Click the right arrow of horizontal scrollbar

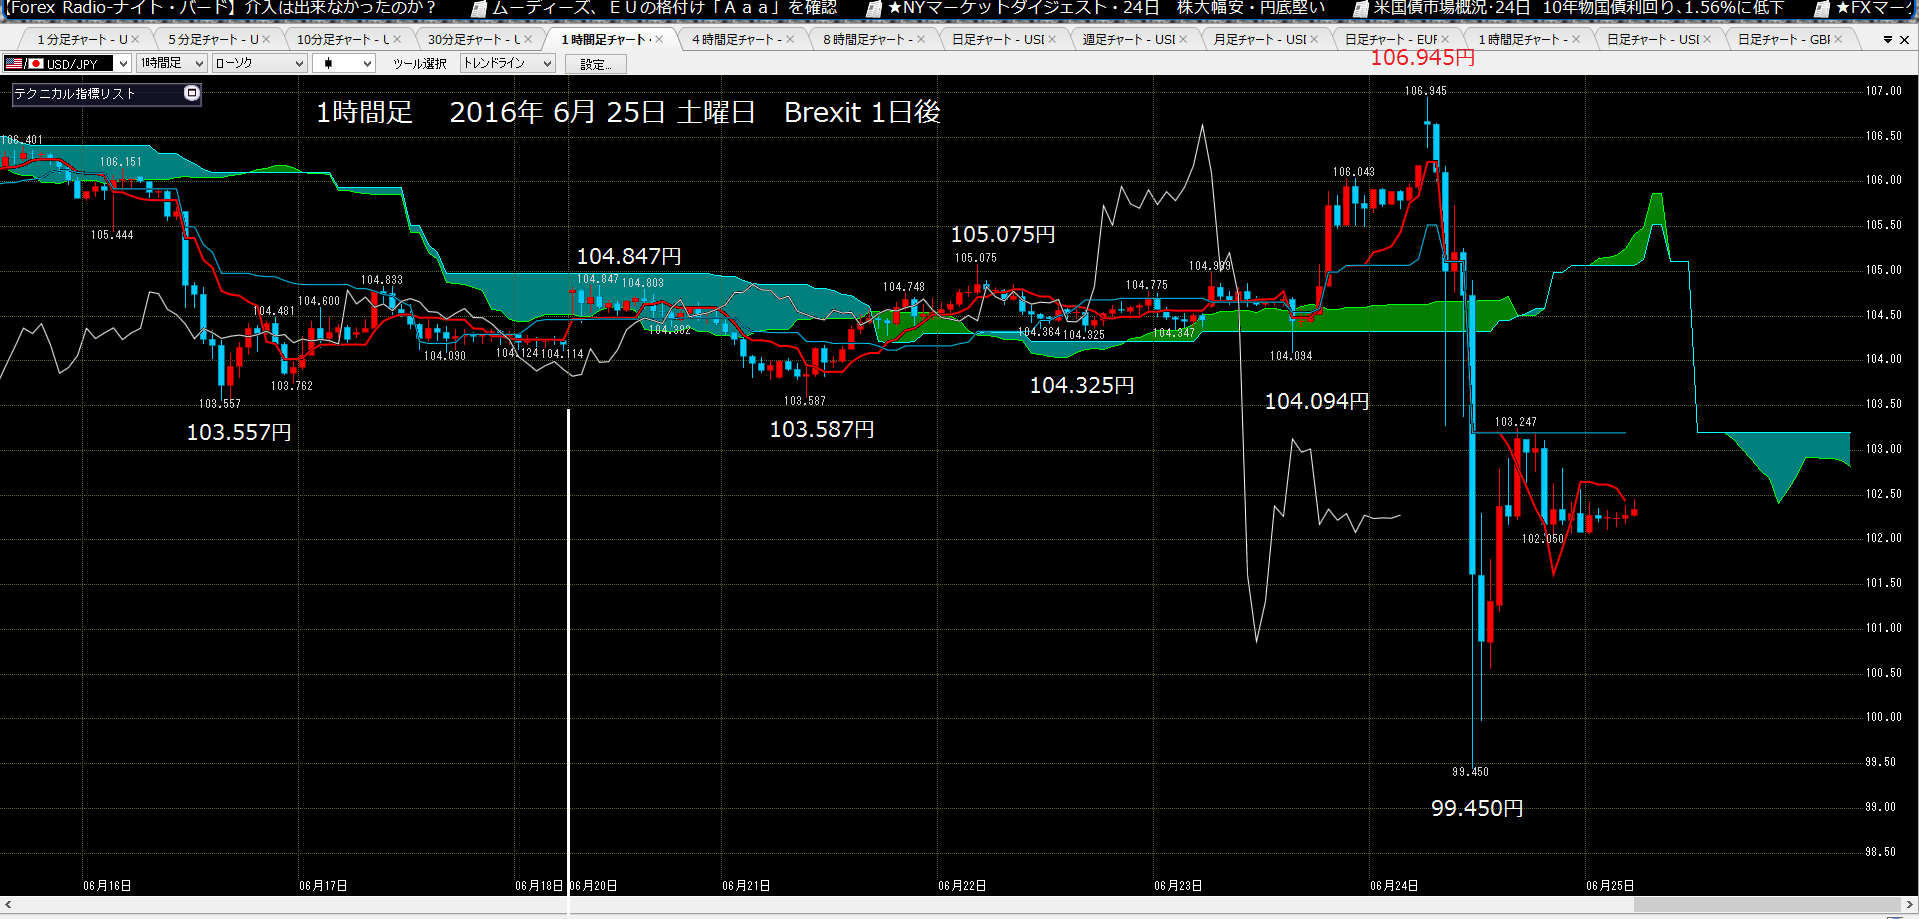[1910, 904]
